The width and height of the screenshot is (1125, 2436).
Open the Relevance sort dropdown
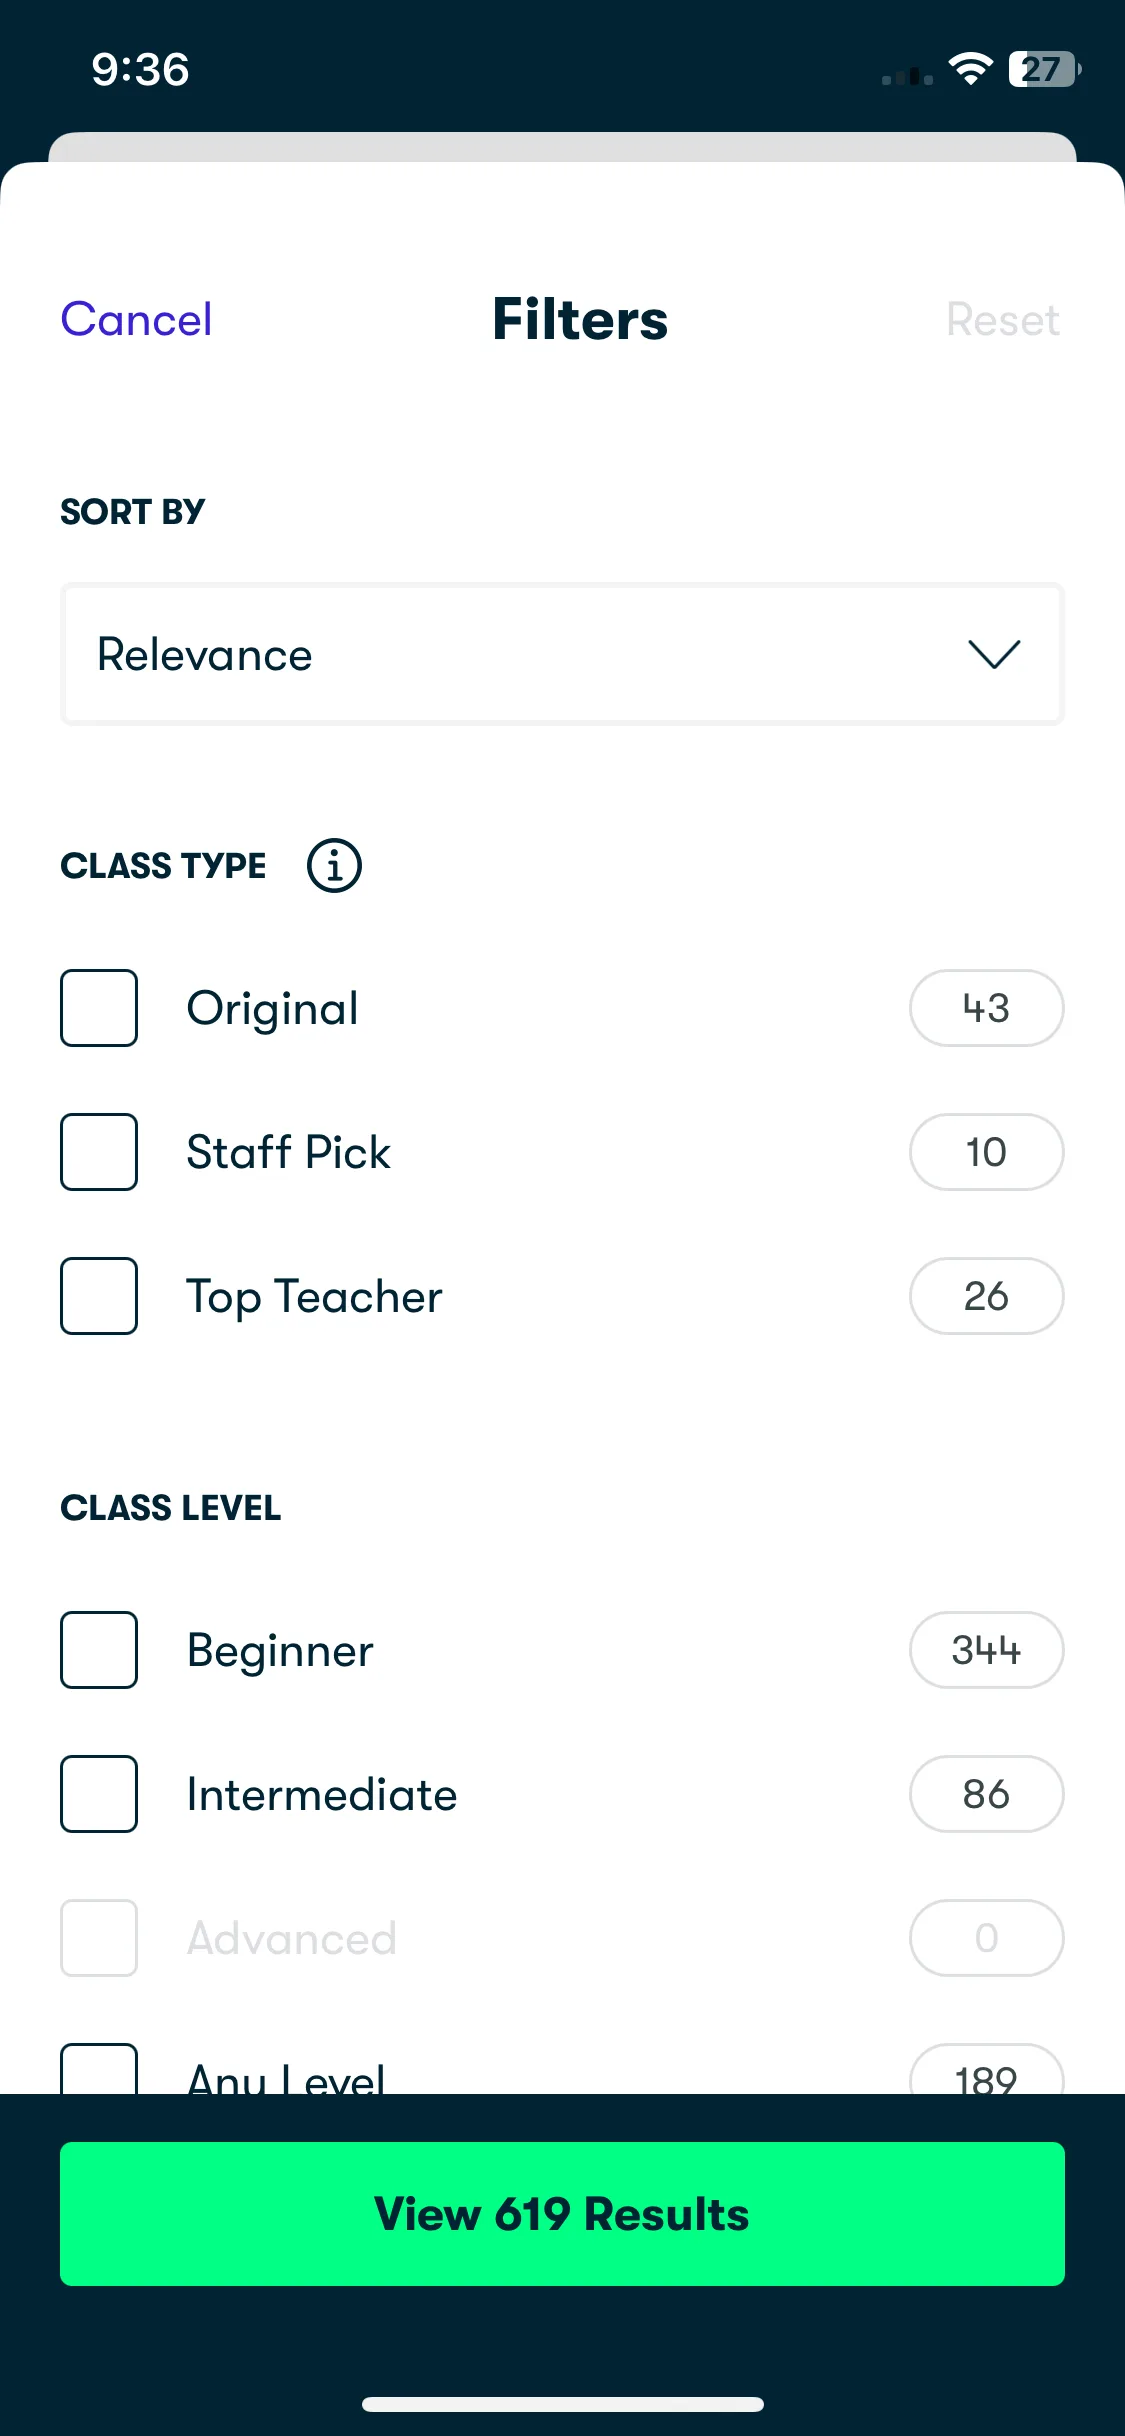click(x=562, y=654)
